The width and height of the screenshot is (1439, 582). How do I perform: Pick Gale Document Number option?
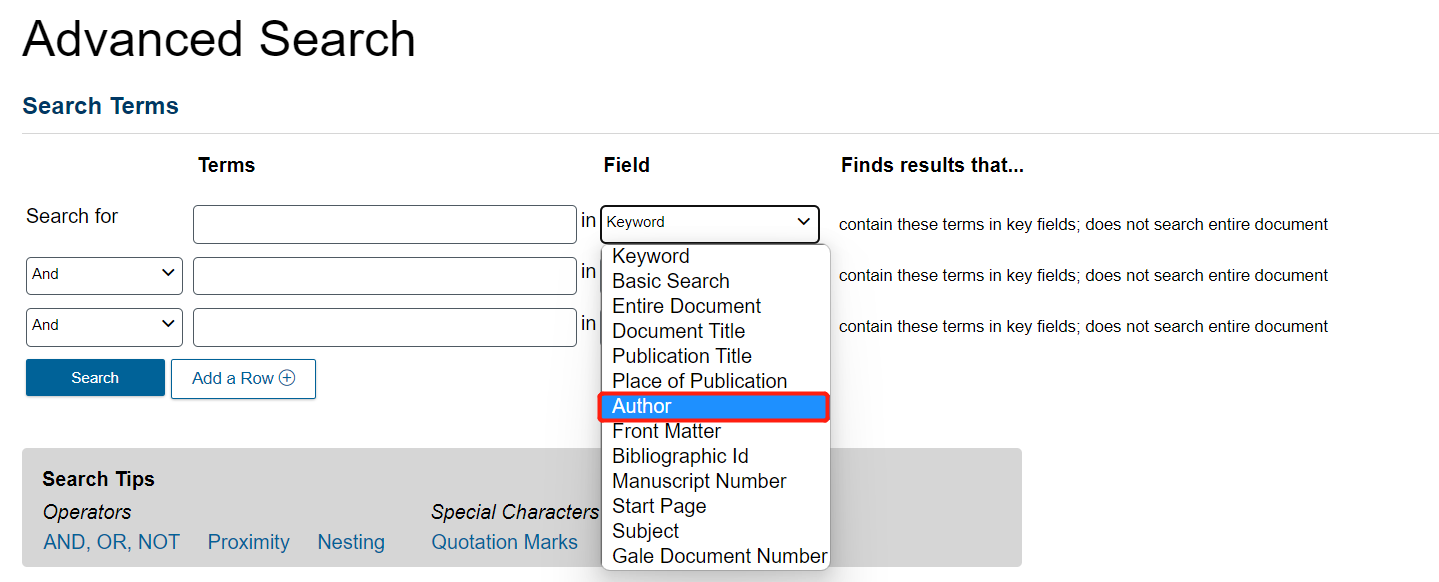[x=720, y=557]
